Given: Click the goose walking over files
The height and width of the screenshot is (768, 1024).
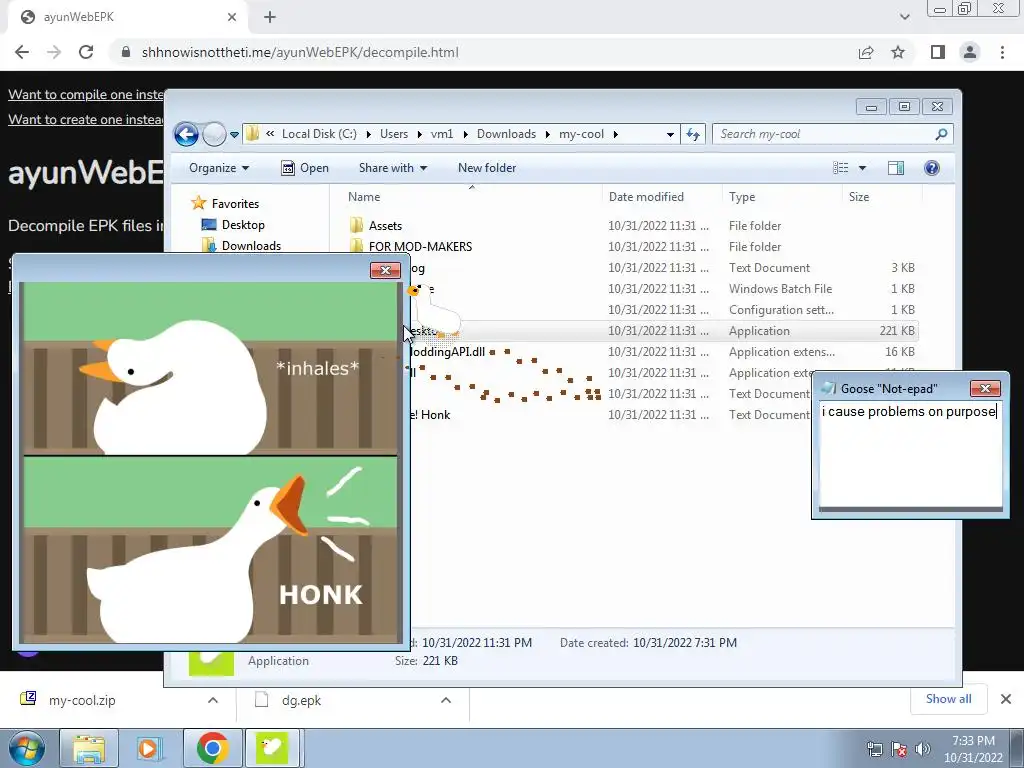Looking at the screenshot, I should (x=434, y=310).
